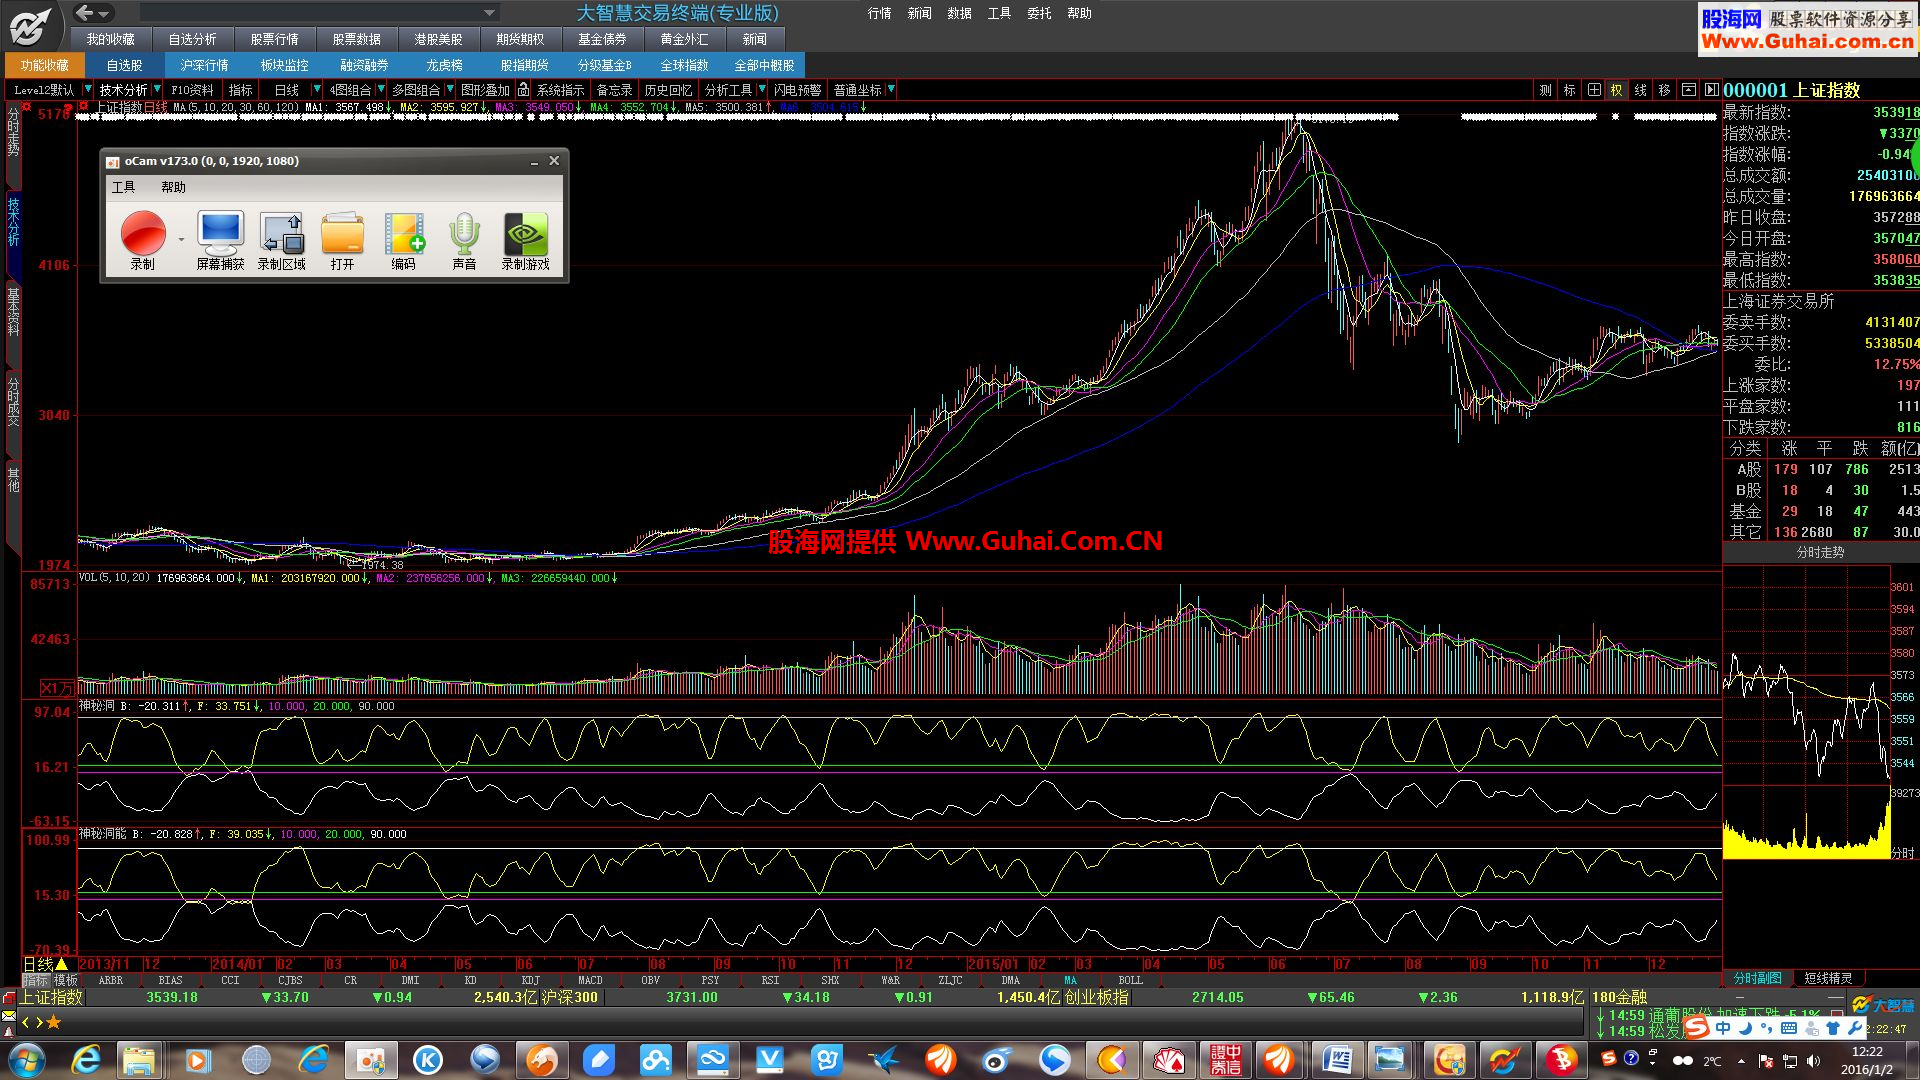
Task: Expand the 4图组合 dropdown arrow
Action: [x=380, y=90]
